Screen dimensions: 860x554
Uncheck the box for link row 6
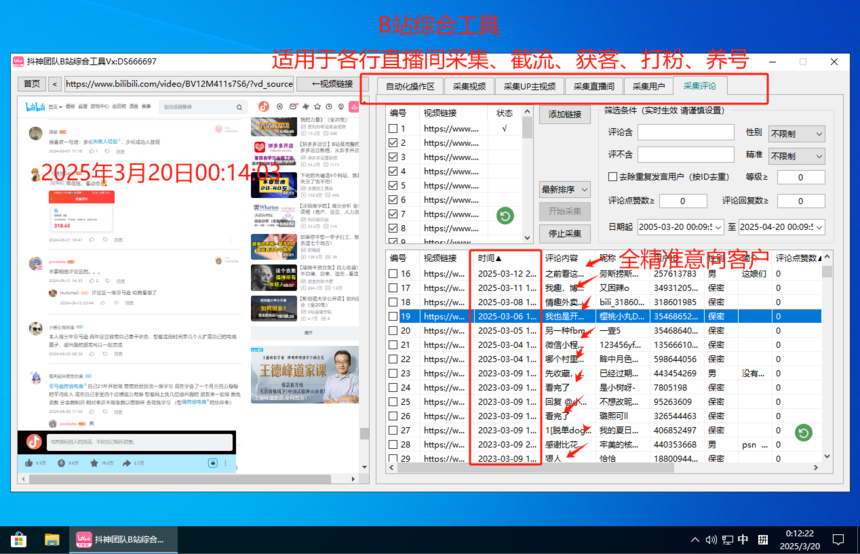pos(393,200)
